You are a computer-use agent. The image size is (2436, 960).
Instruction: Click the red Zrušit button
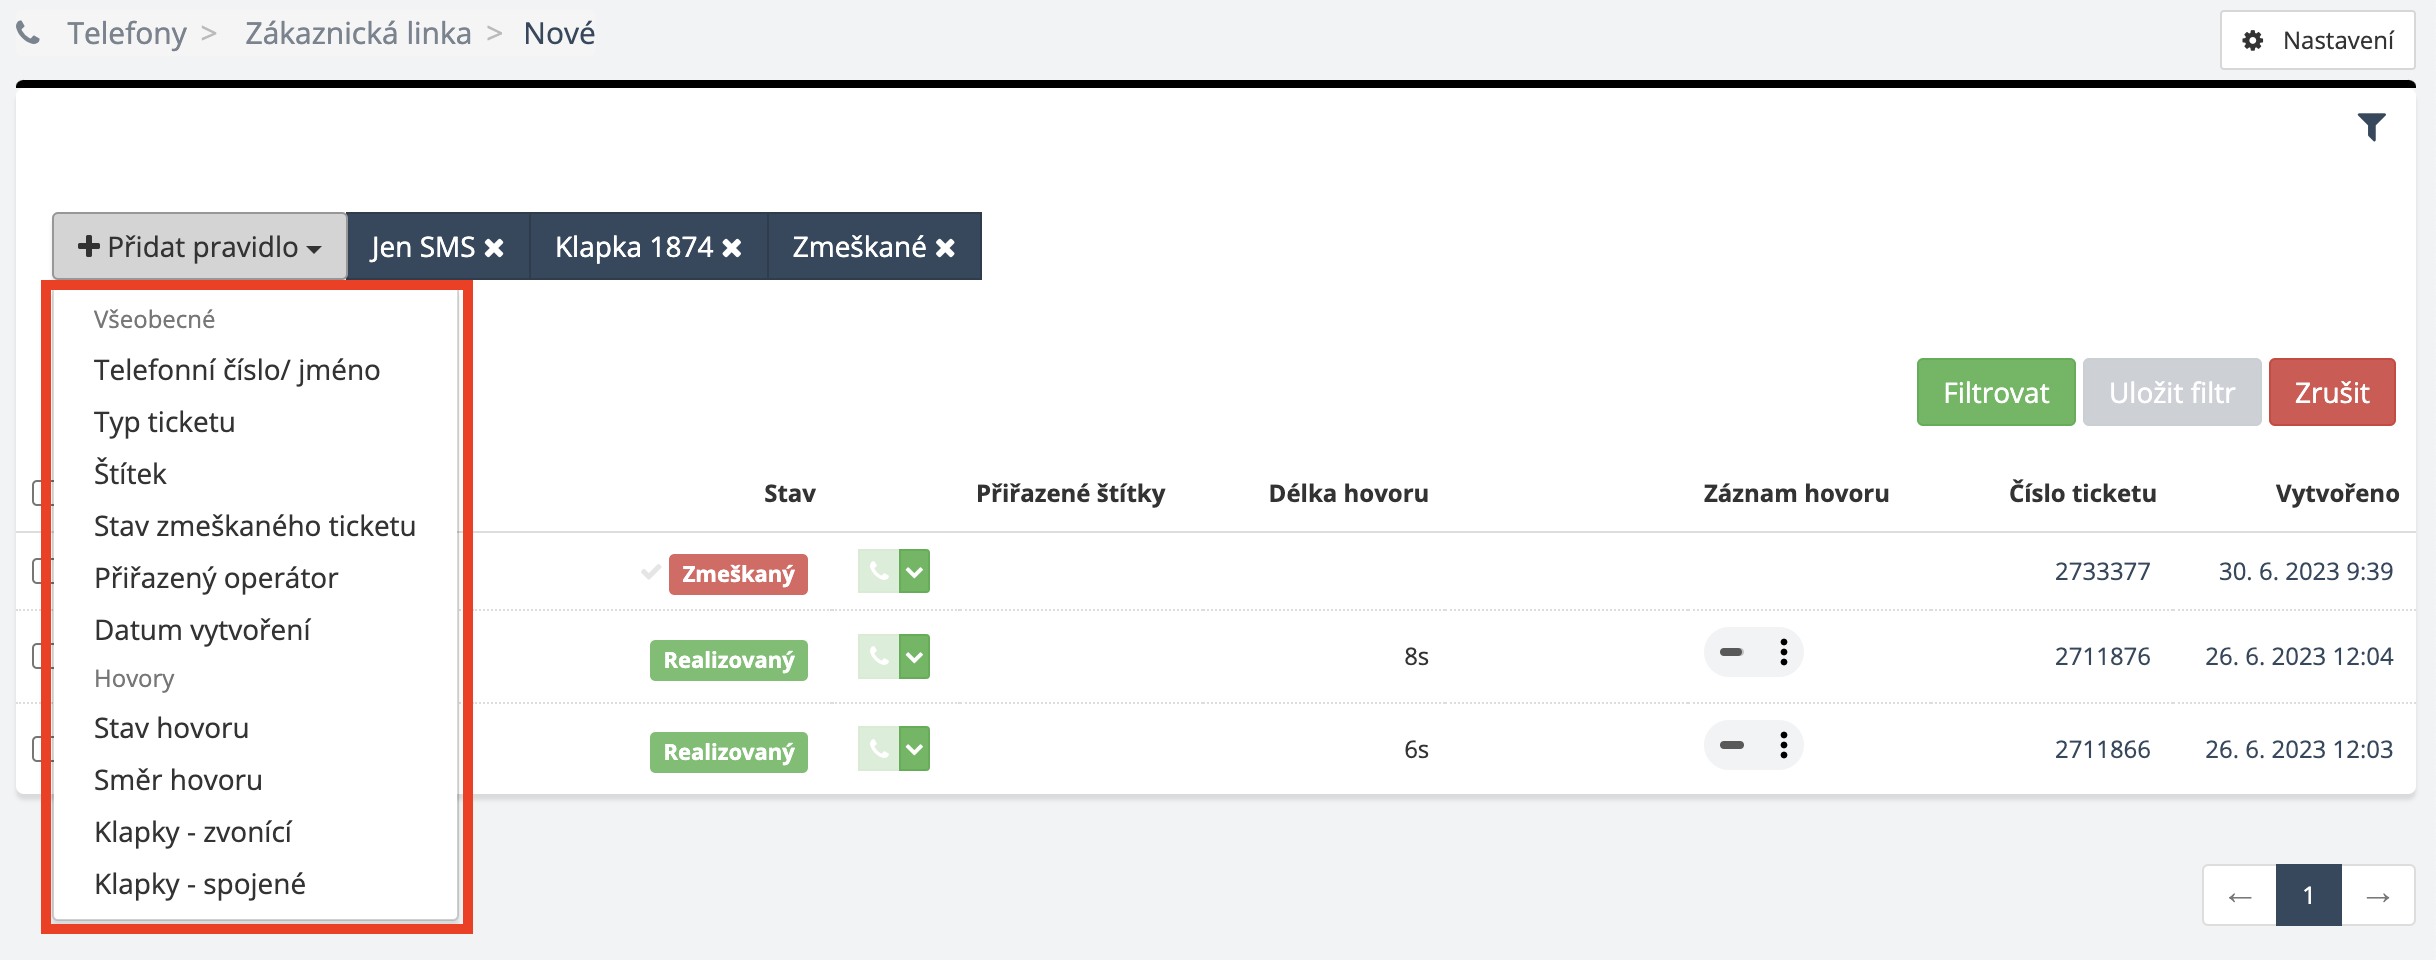[2332, 392]
